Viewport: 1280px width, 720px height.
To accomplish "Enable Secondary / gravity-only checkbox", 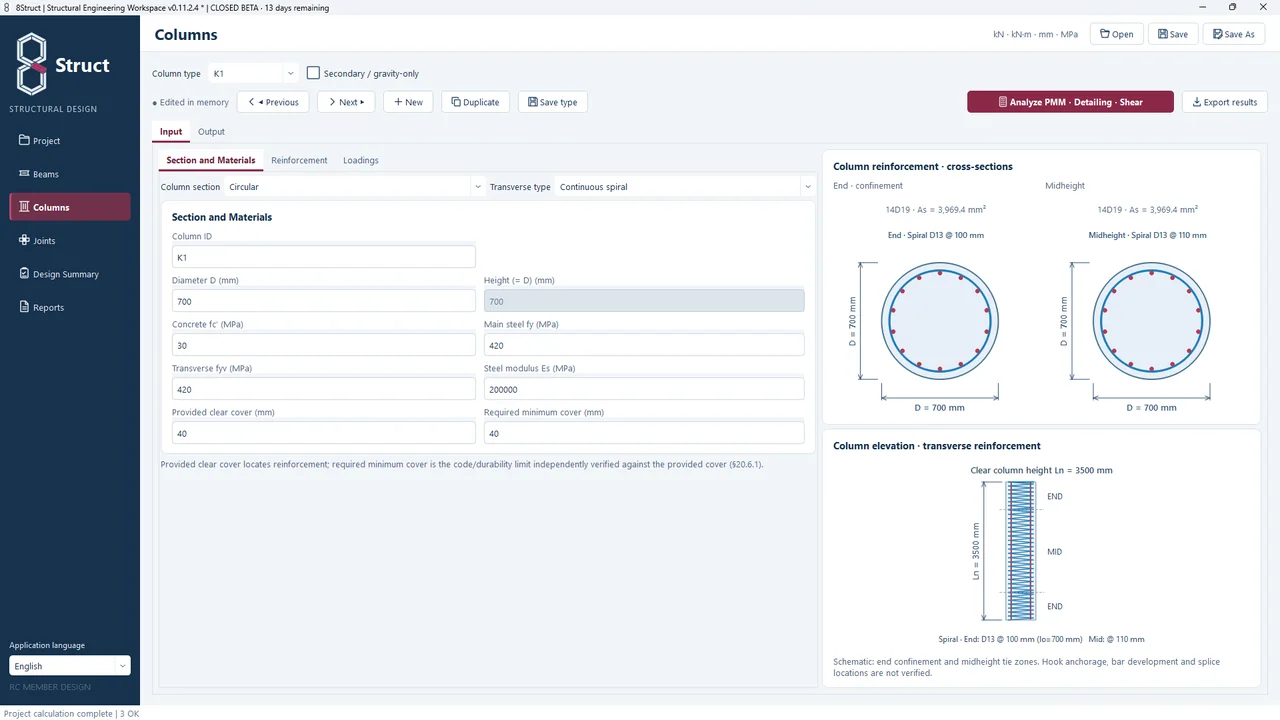I will coord(313,73).
